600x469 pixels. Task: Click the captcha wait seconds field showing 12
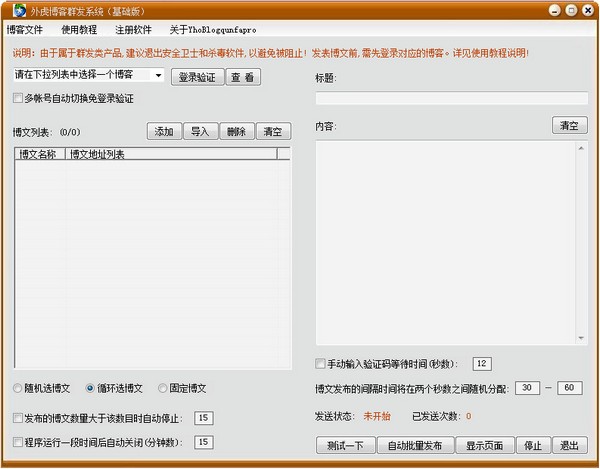point(482,363)
